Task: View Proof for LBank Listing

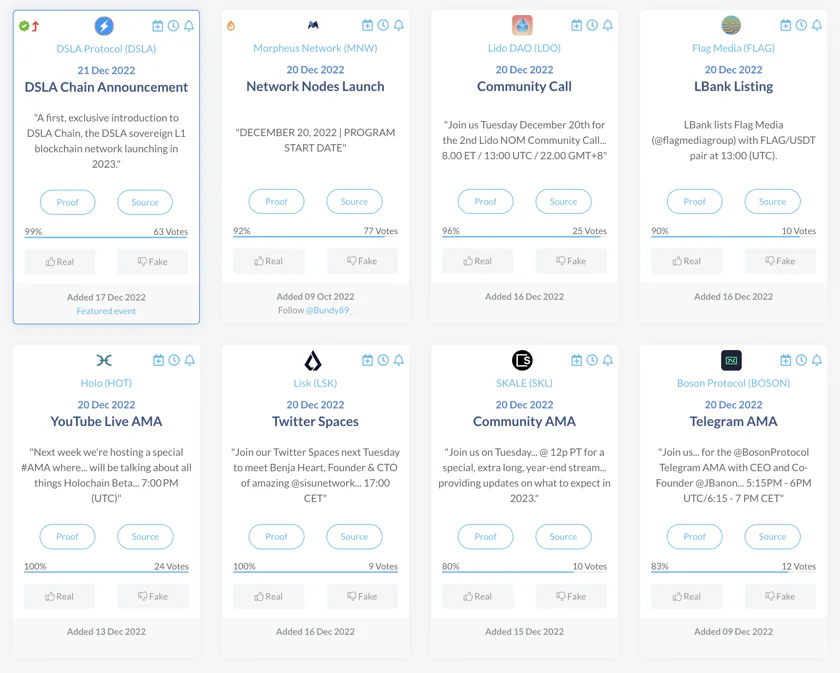Action: (694, 201)
